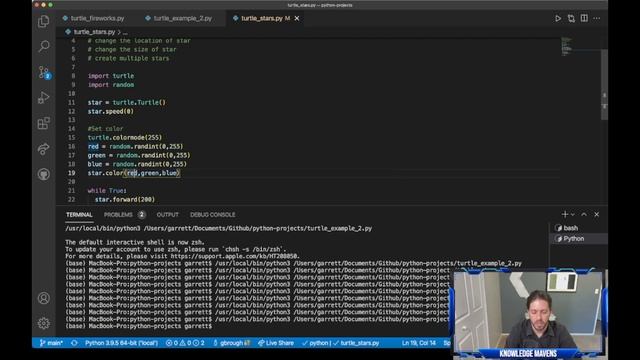Open the Run and Debug view

tap(44, 98)
